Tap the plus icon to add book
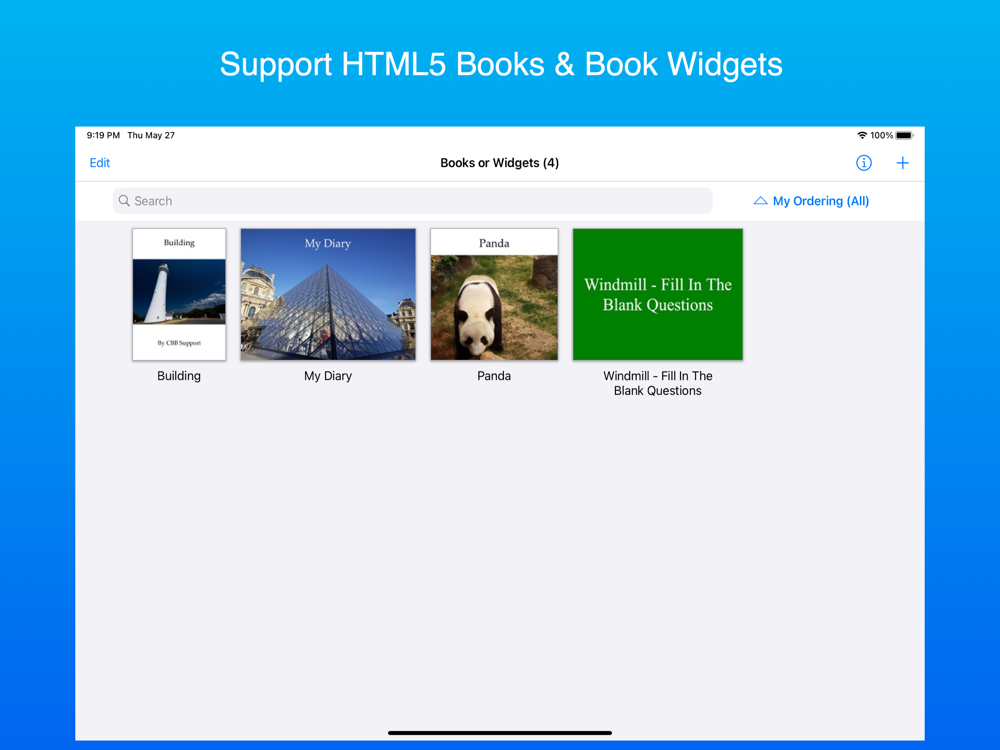Image resolution: width=1000 pixels, height=750 pixels. [902, 163]
